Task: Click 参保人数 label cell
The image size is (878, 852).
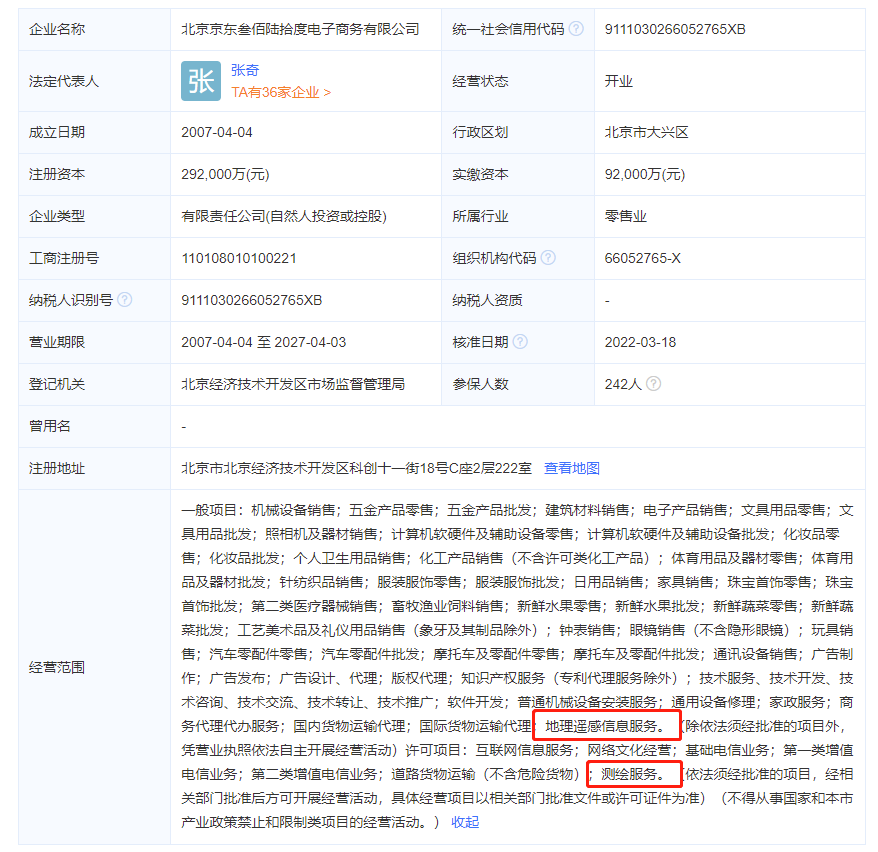Action: [518, 384]
